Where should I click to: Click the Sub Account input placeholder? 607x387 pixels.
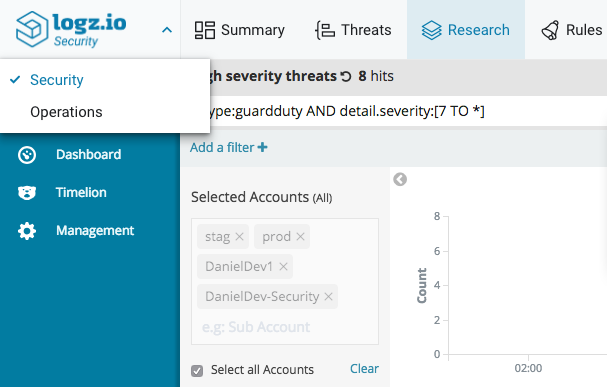click(x=256, y=327)
